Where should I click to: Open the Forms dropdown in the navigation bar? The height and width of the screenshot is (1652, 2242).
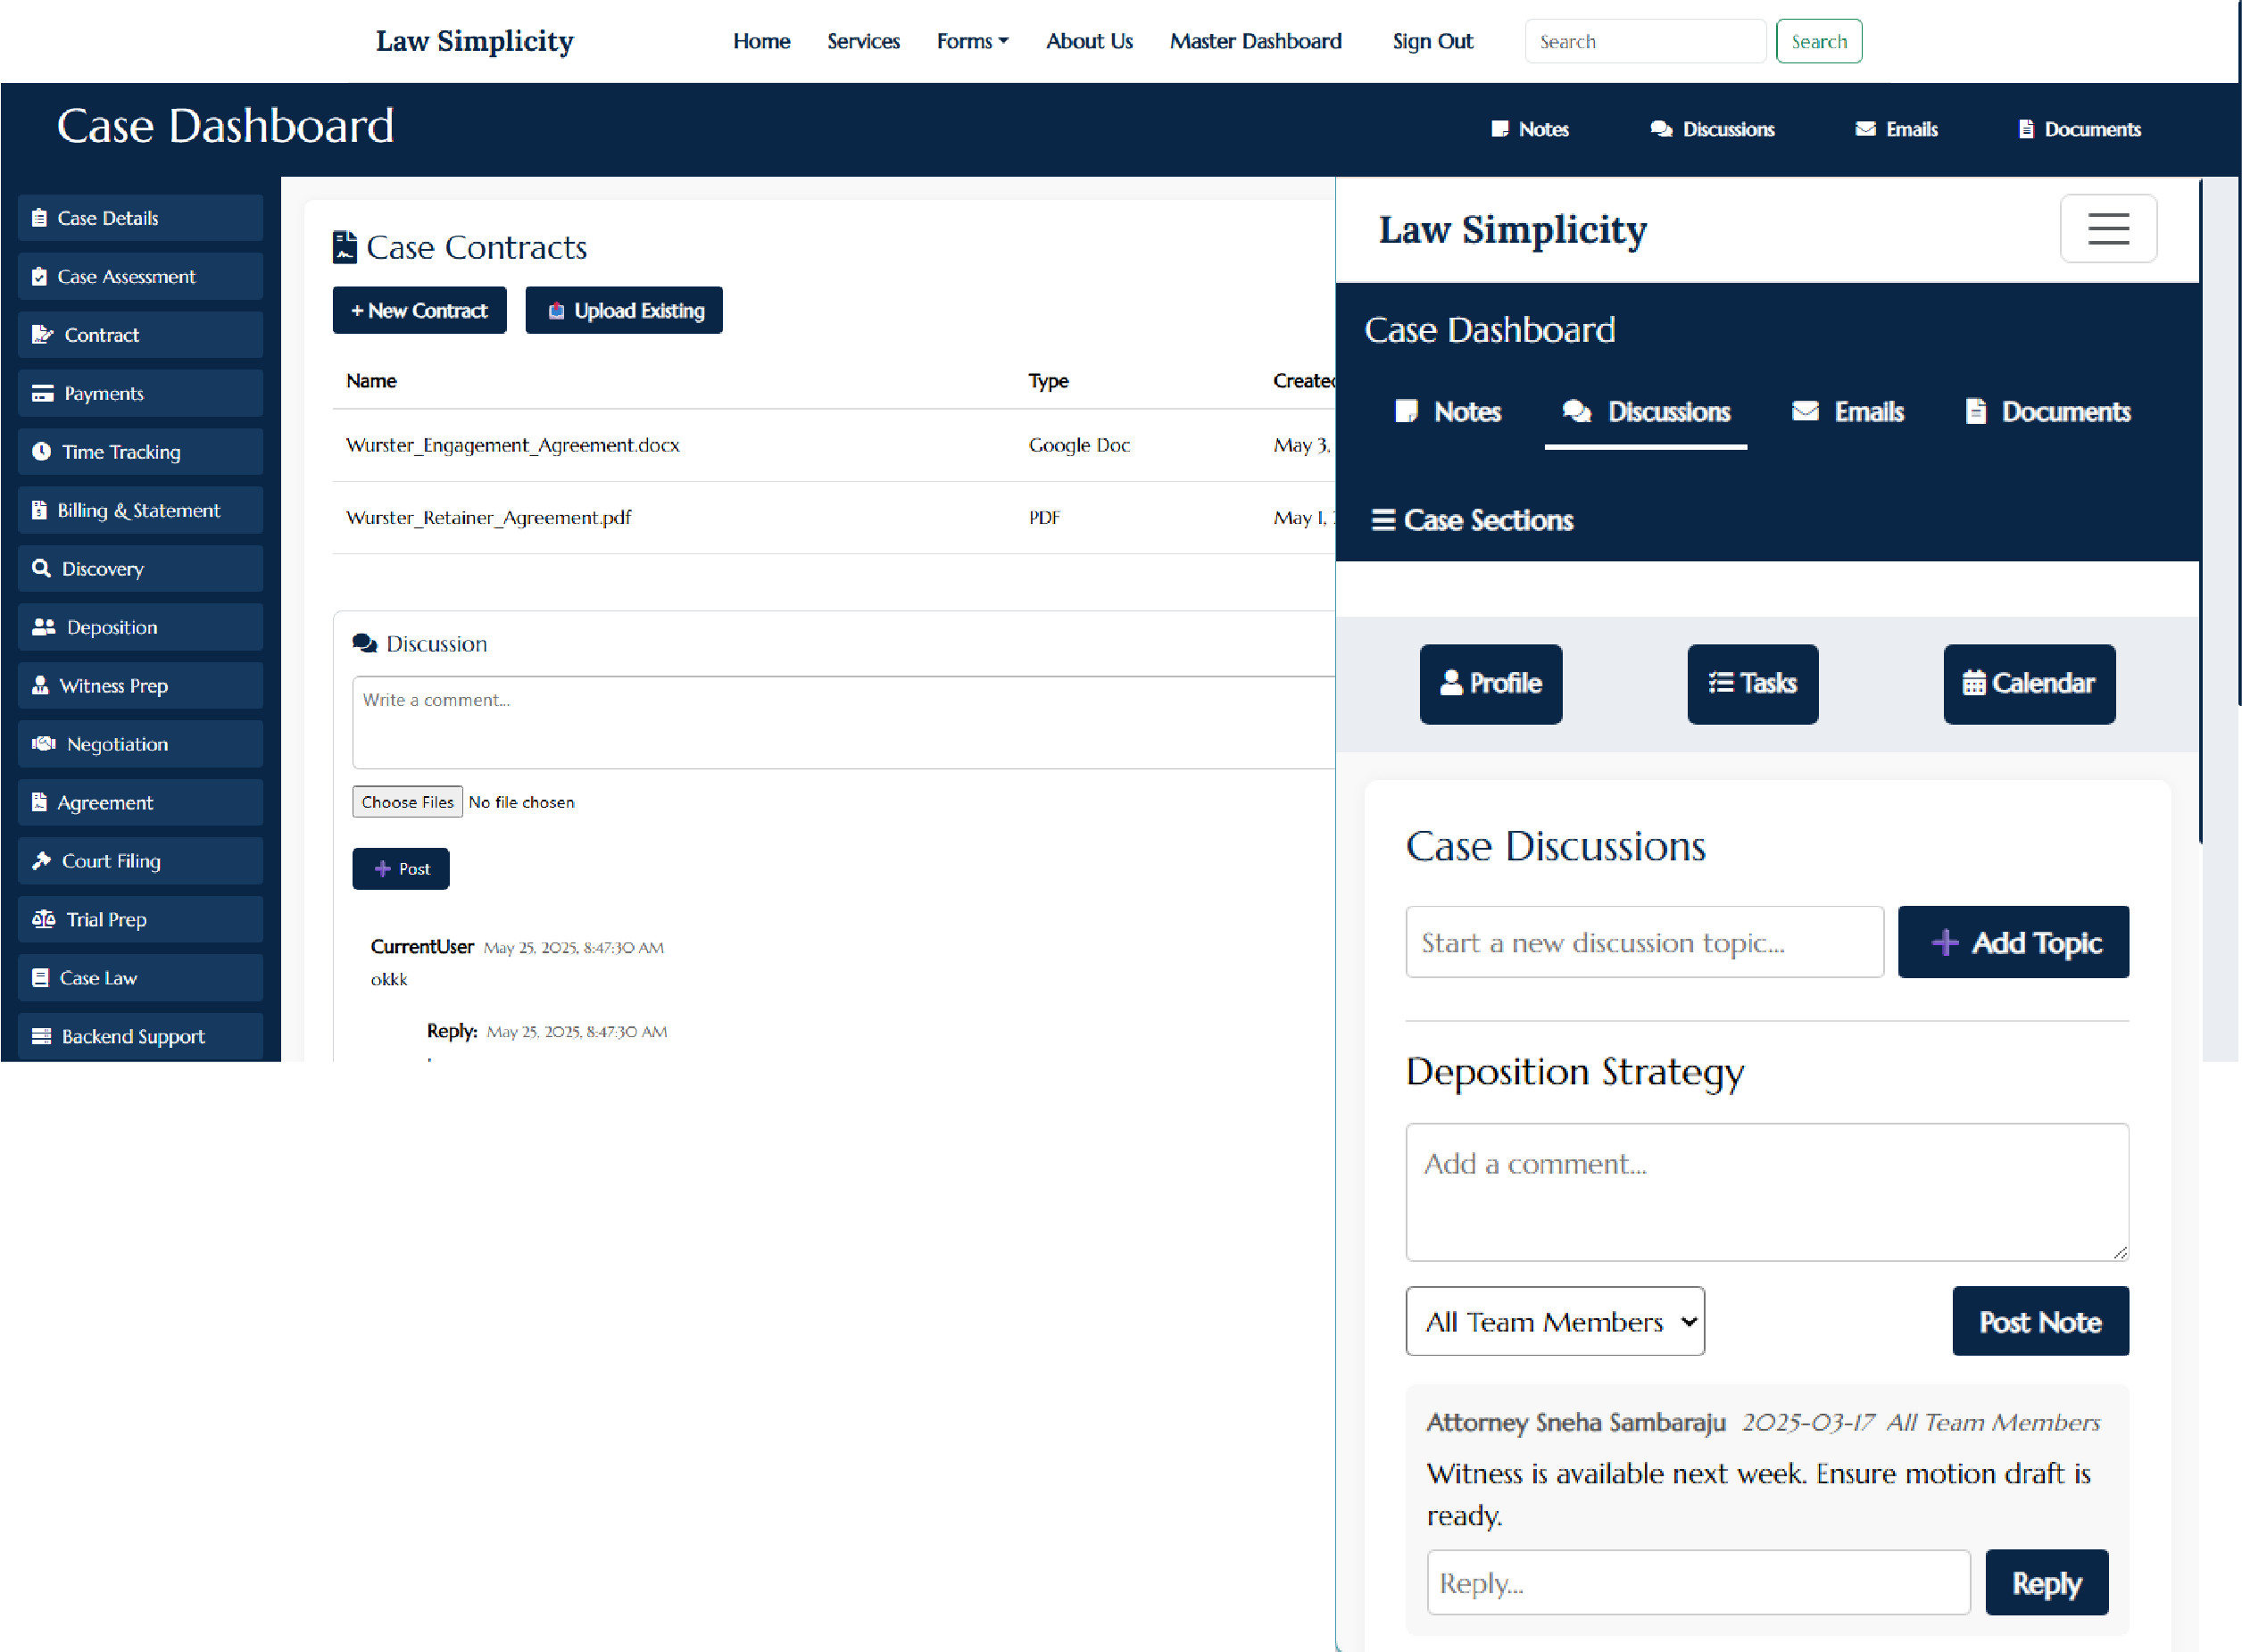pyautogui.click(x=971, y=41)
